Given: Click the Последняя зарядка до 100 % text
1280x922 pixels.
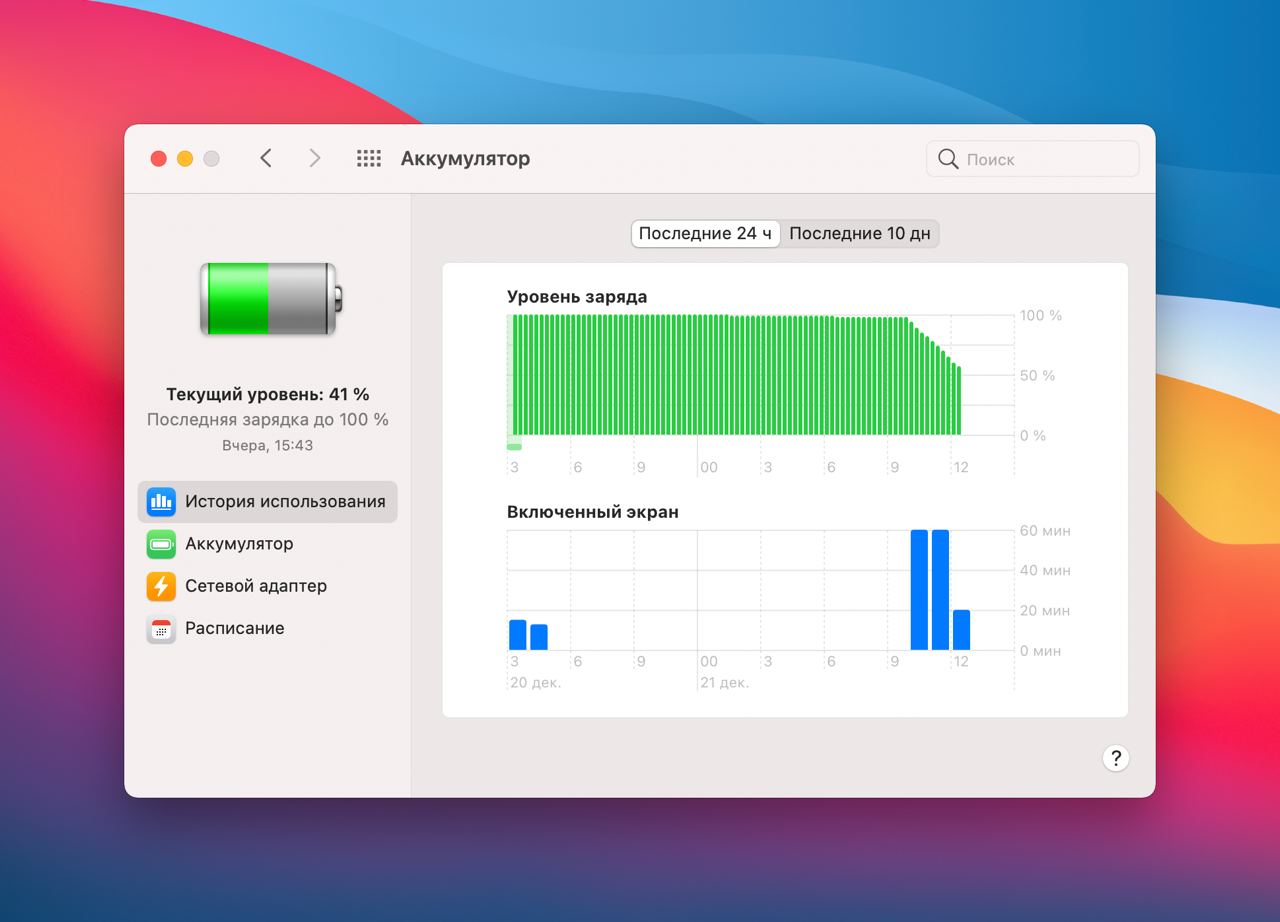Looking at the screenshot, I should pos(268,420).
